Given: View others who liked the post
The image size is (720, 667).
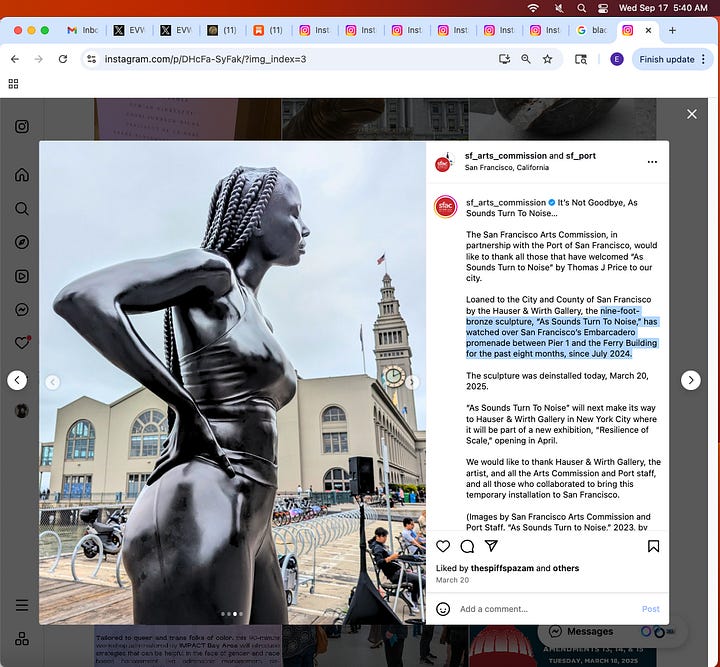Looking at the screenshot, I should coord(566,568).
